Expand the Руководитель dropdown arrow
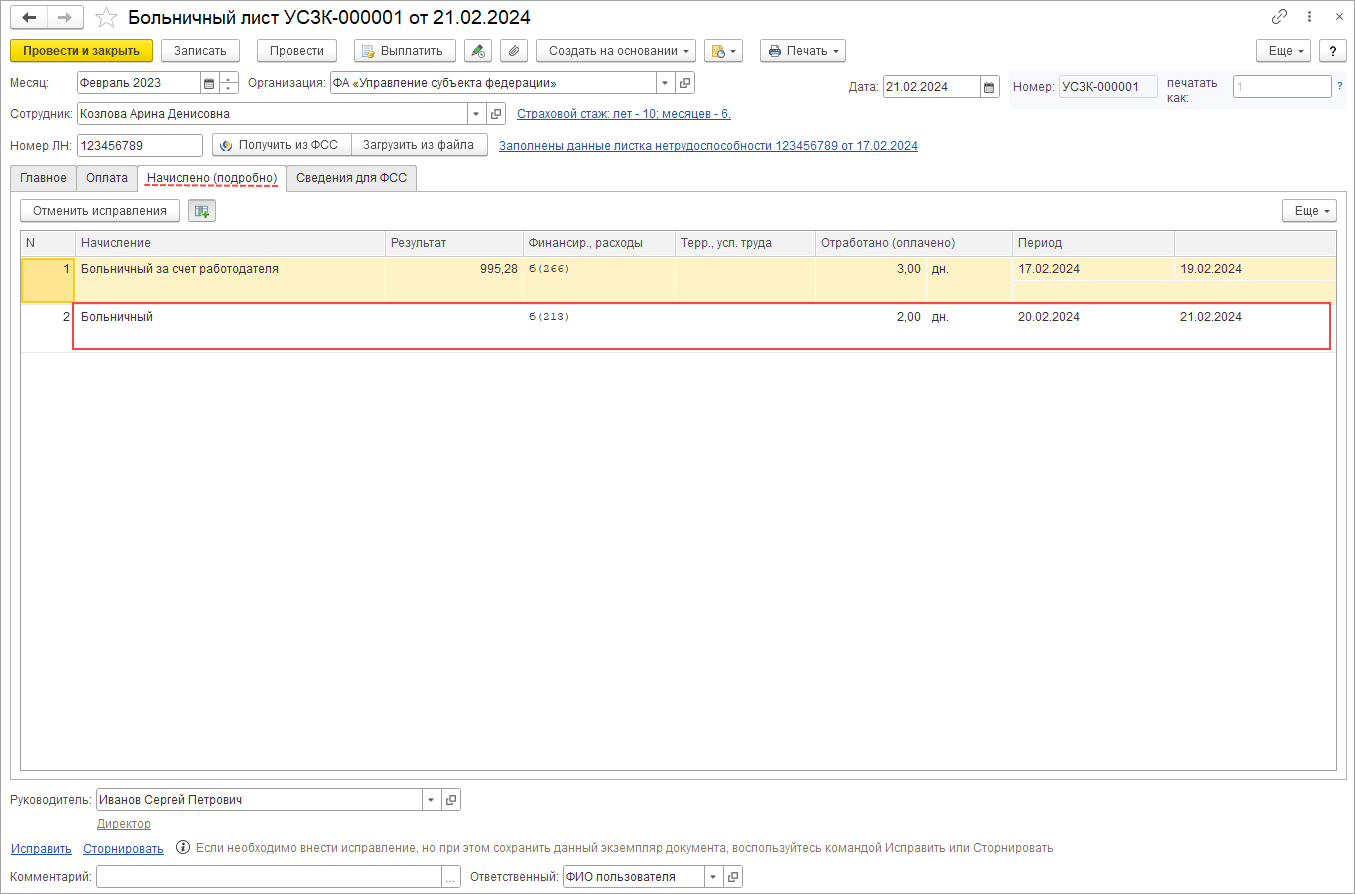The image size is (1355, 894). [x=431, y=800]
